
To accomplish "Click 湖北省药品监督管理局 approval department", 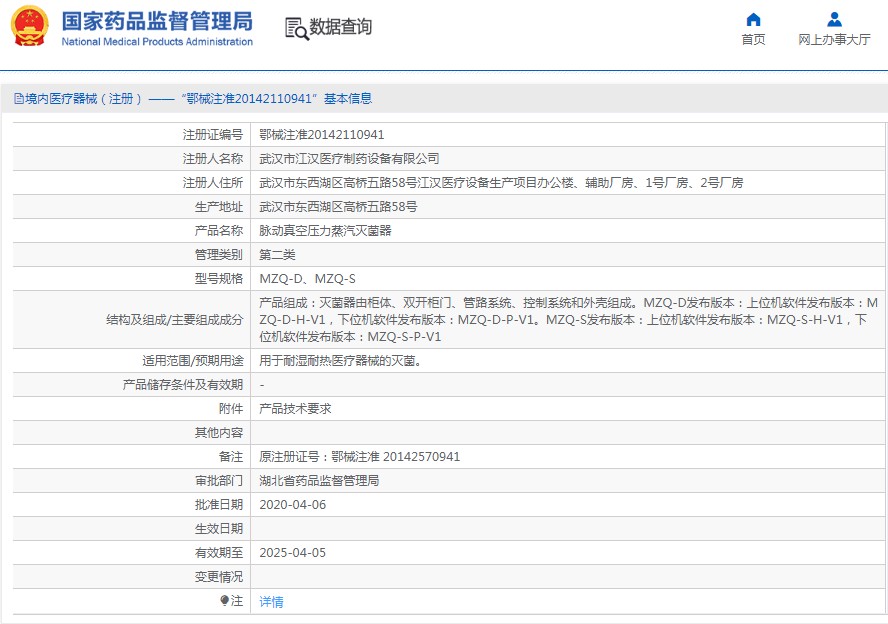I will (x=319, y=481).
